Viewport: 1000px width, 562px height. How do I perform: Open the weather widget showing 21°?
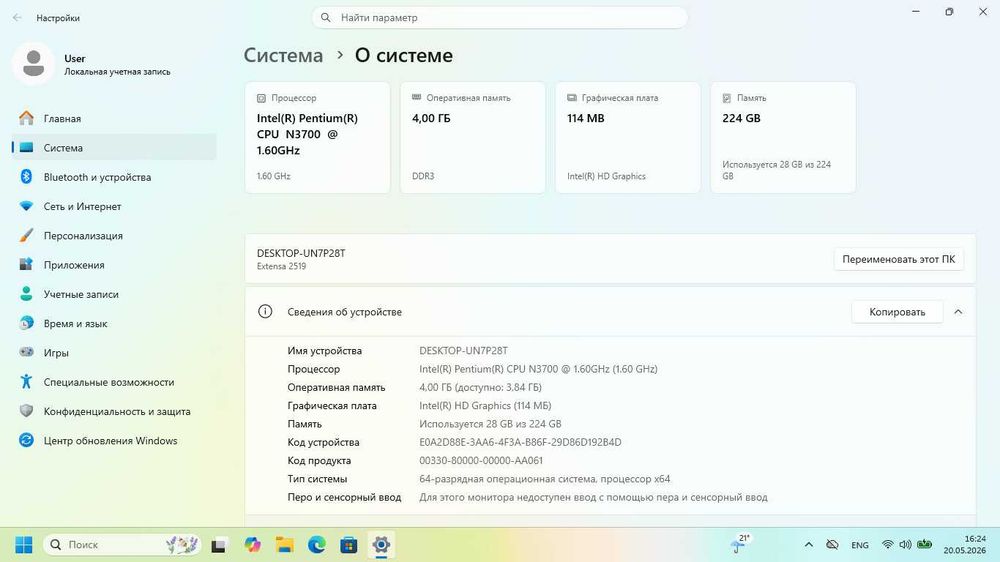pos(740,544)
